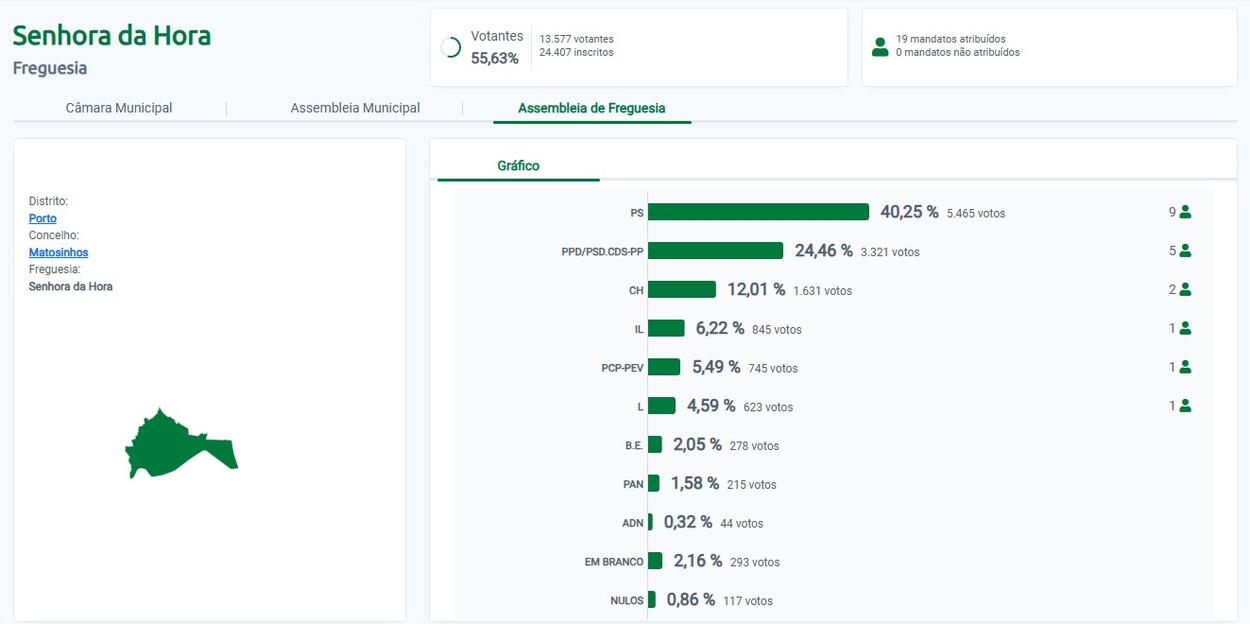Click the PS mandates person icon
Screen dimensions: 1250x624
coord(1185,212)
